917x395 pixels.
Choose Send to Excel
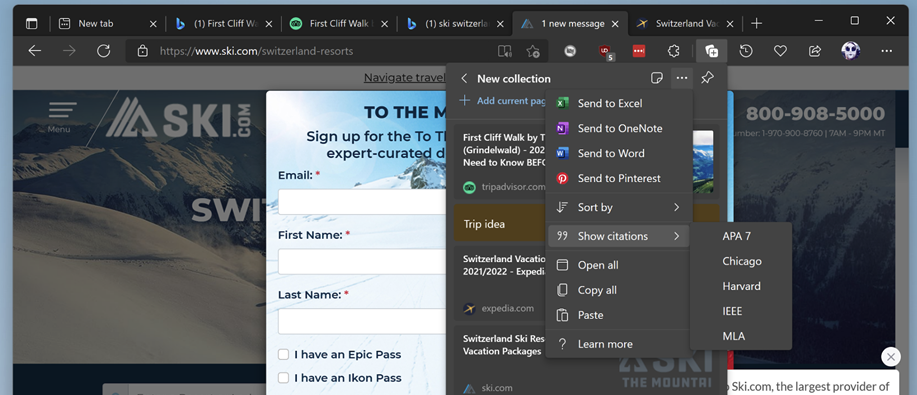tap(619, 103)
